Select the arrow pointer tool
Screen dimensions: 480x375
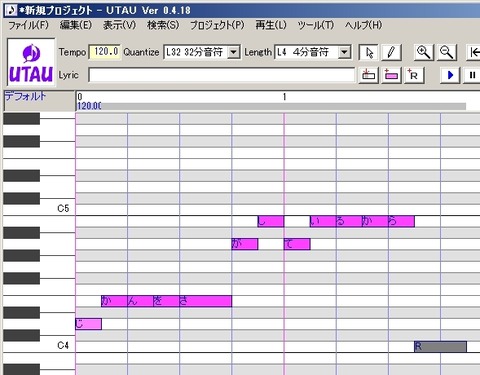368,53
